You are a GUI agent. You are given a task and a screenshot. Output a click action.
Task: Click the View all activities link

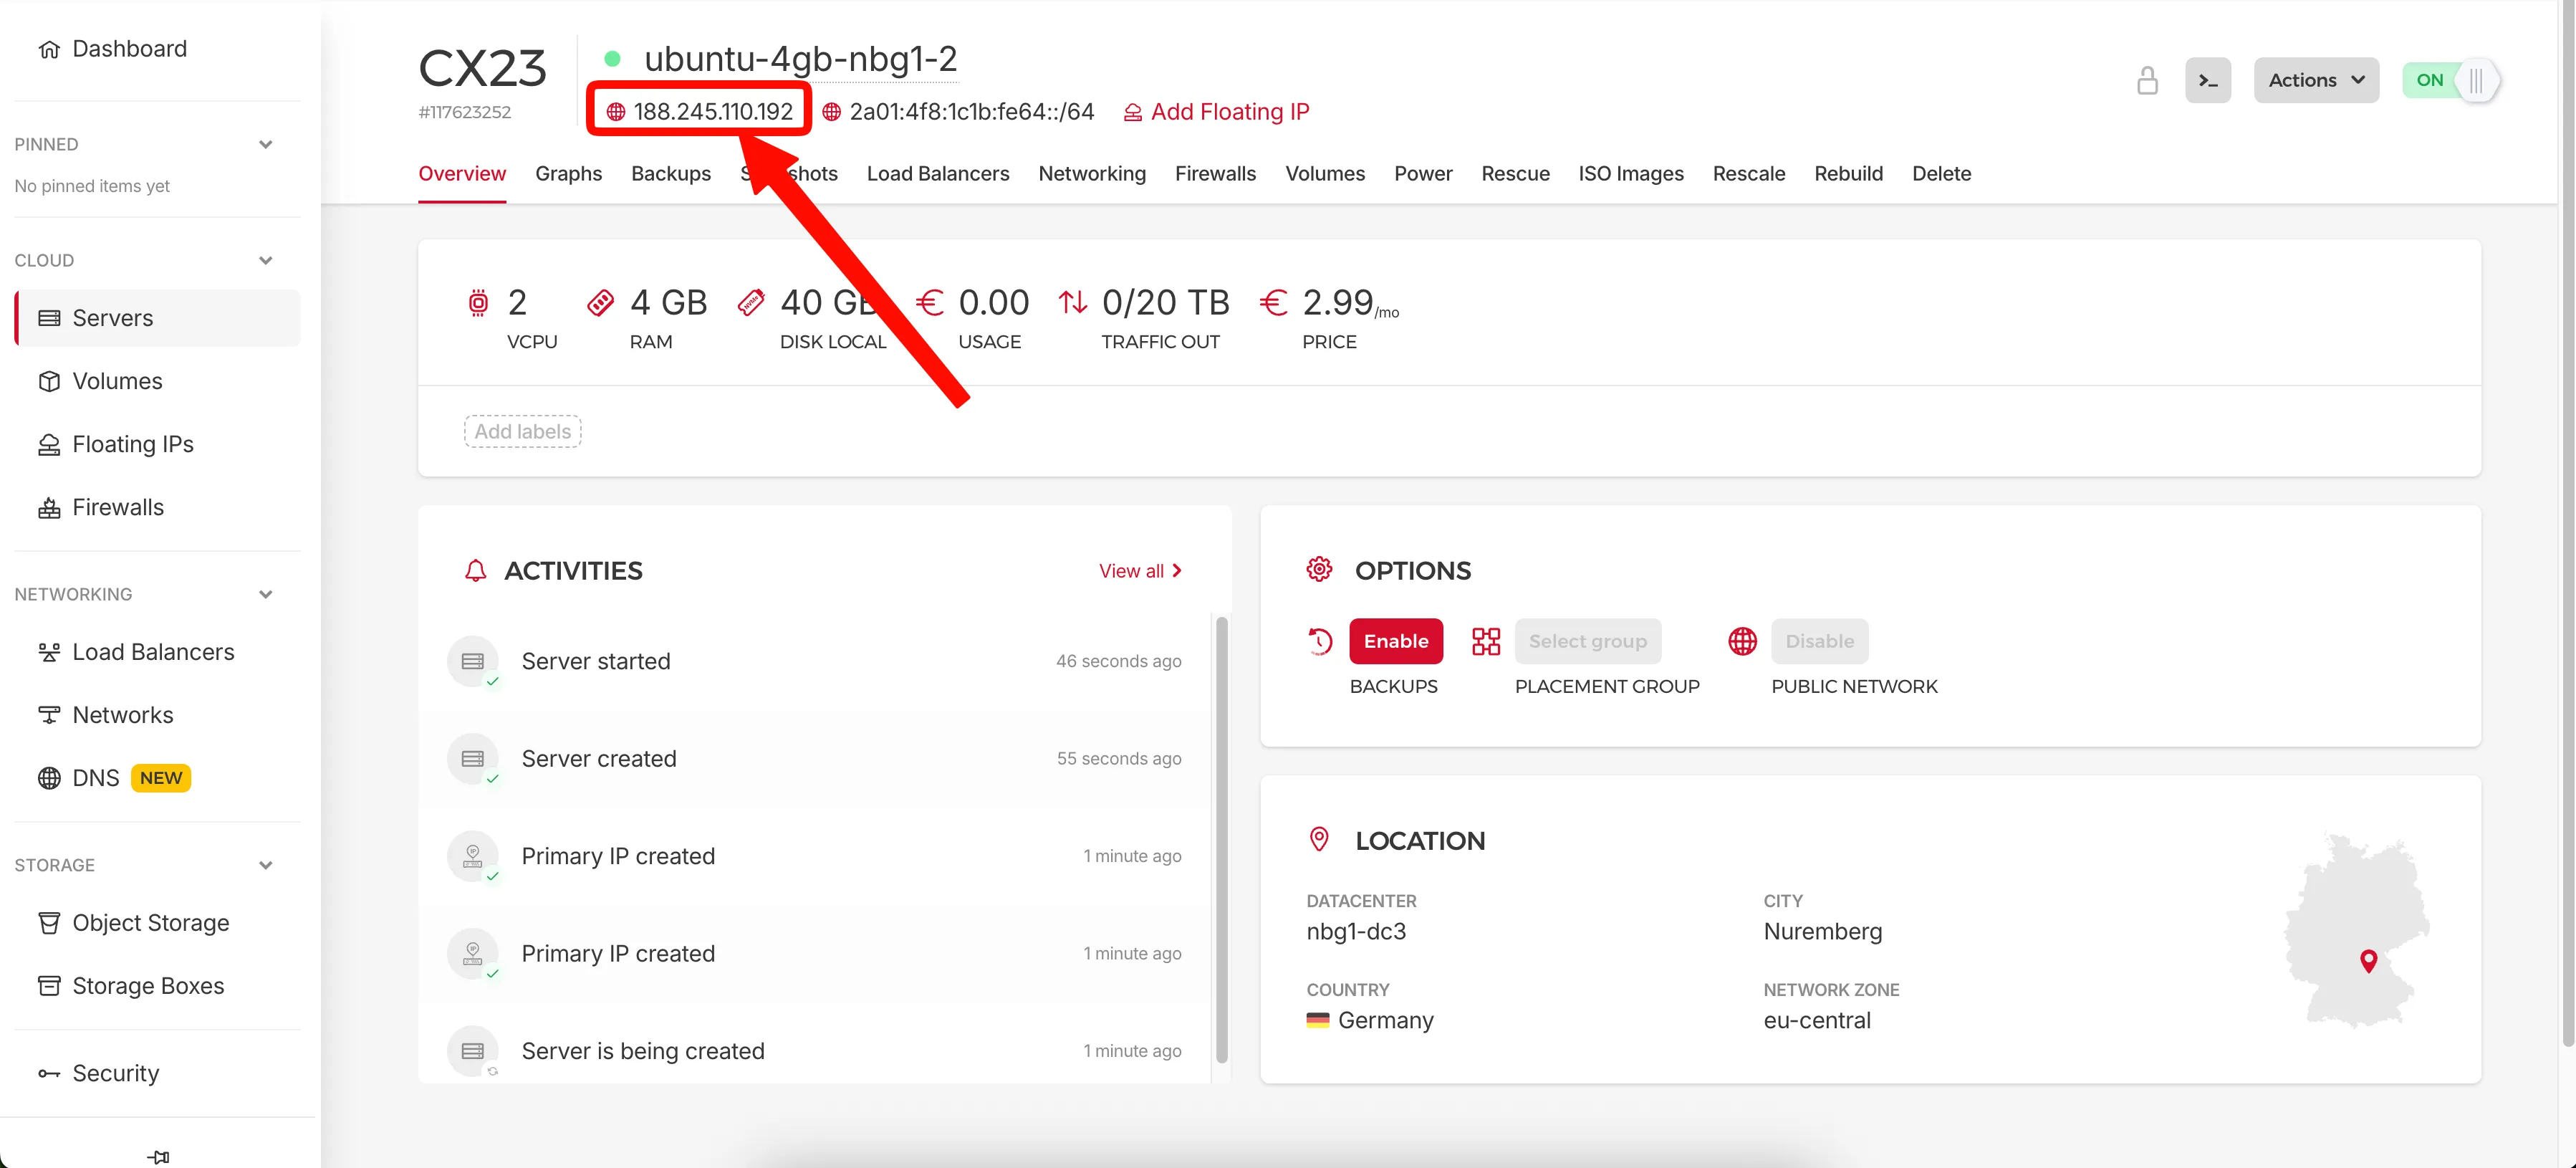1133,570
